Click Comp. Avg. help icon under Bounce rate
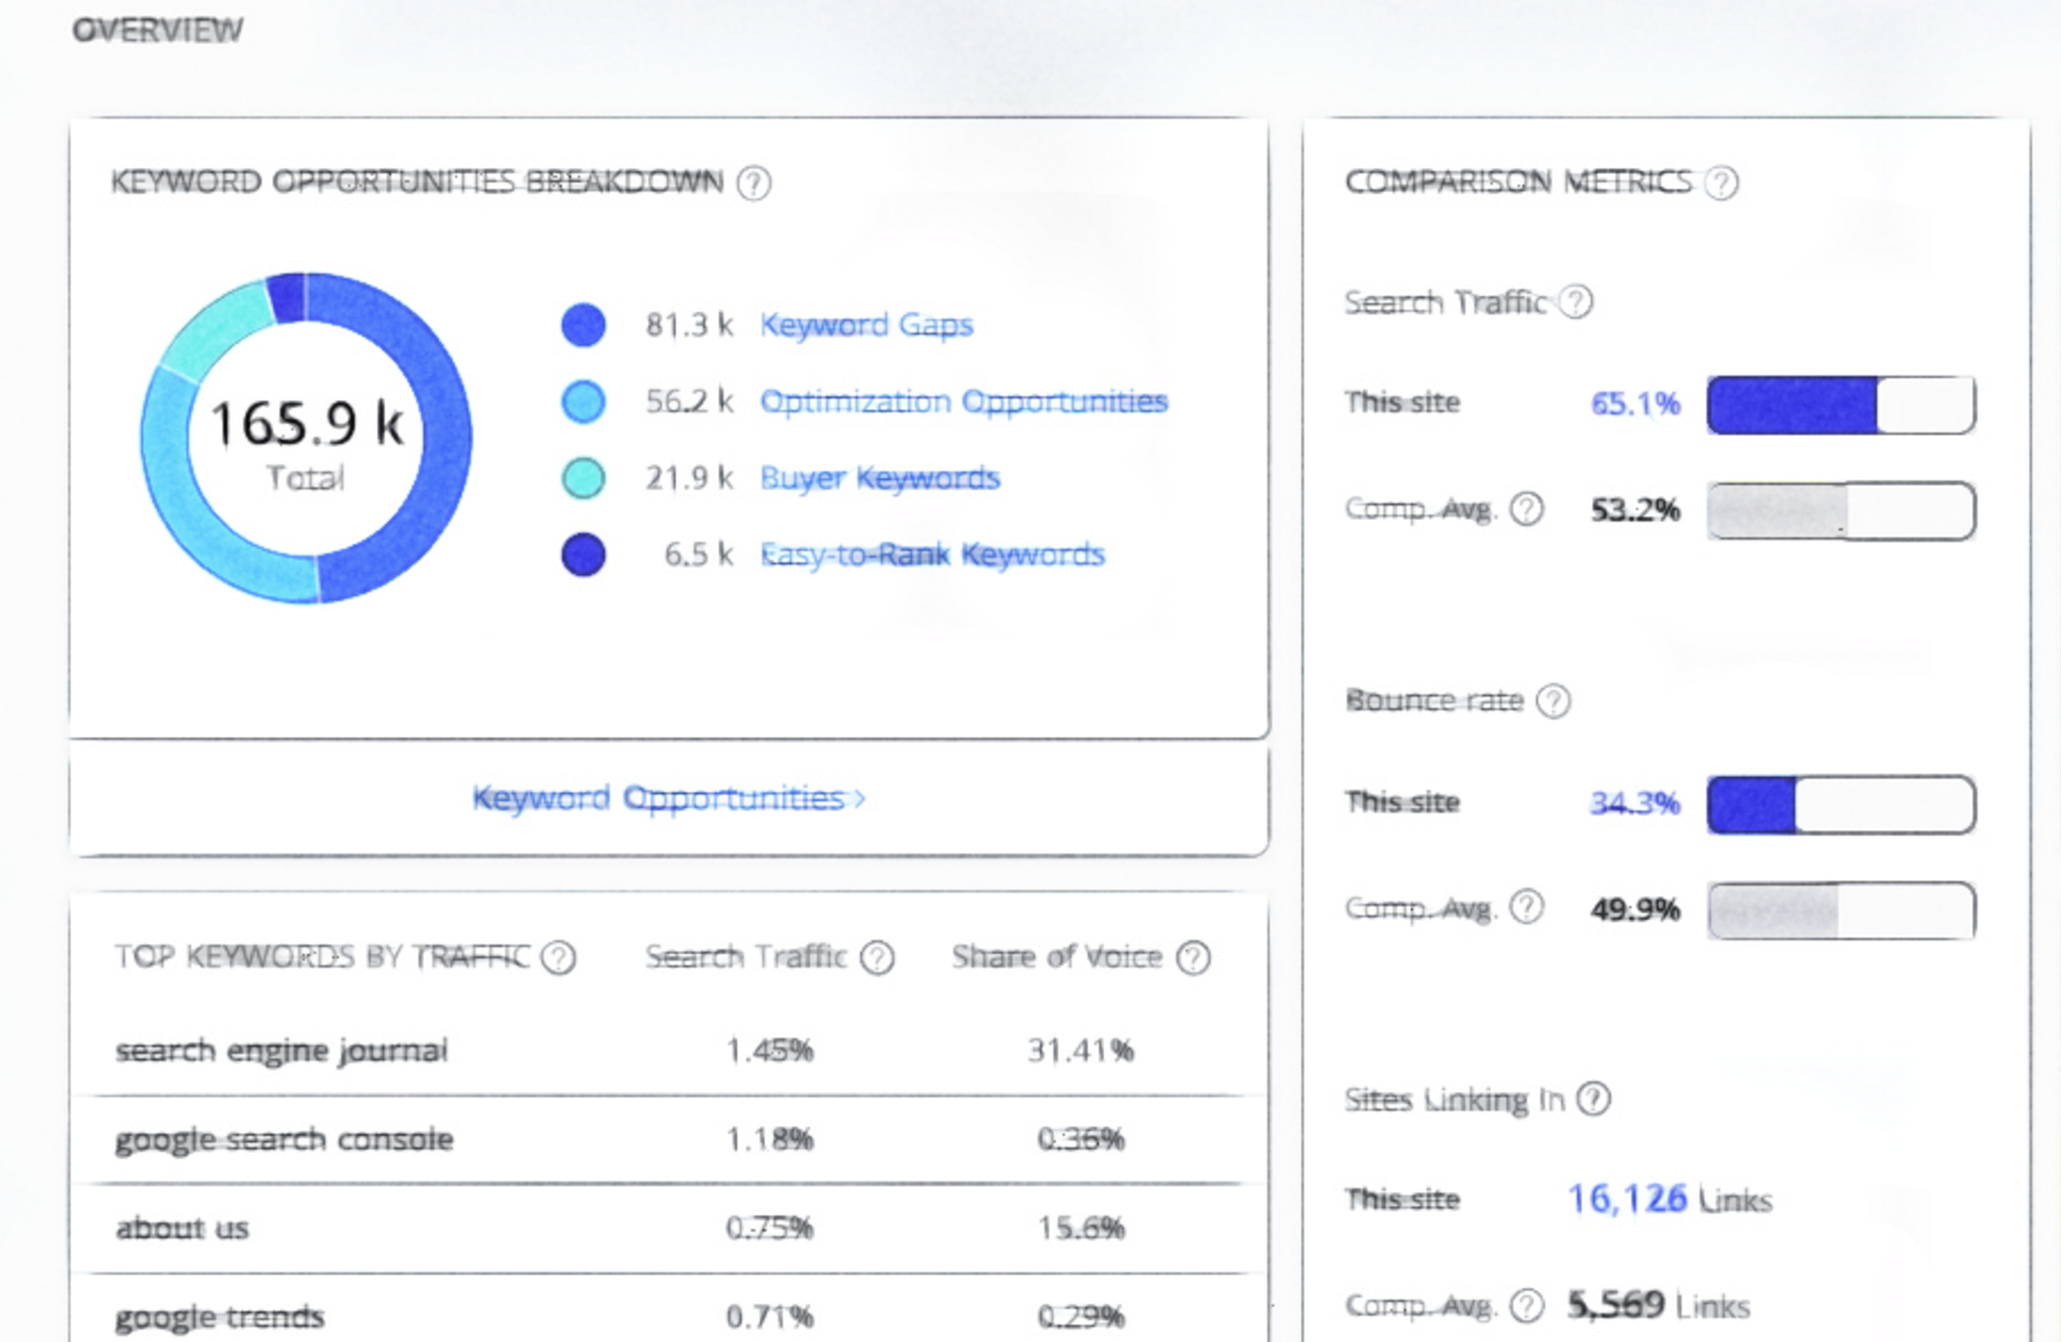Screen dimensions: 2061x1342 (1526, 908)
